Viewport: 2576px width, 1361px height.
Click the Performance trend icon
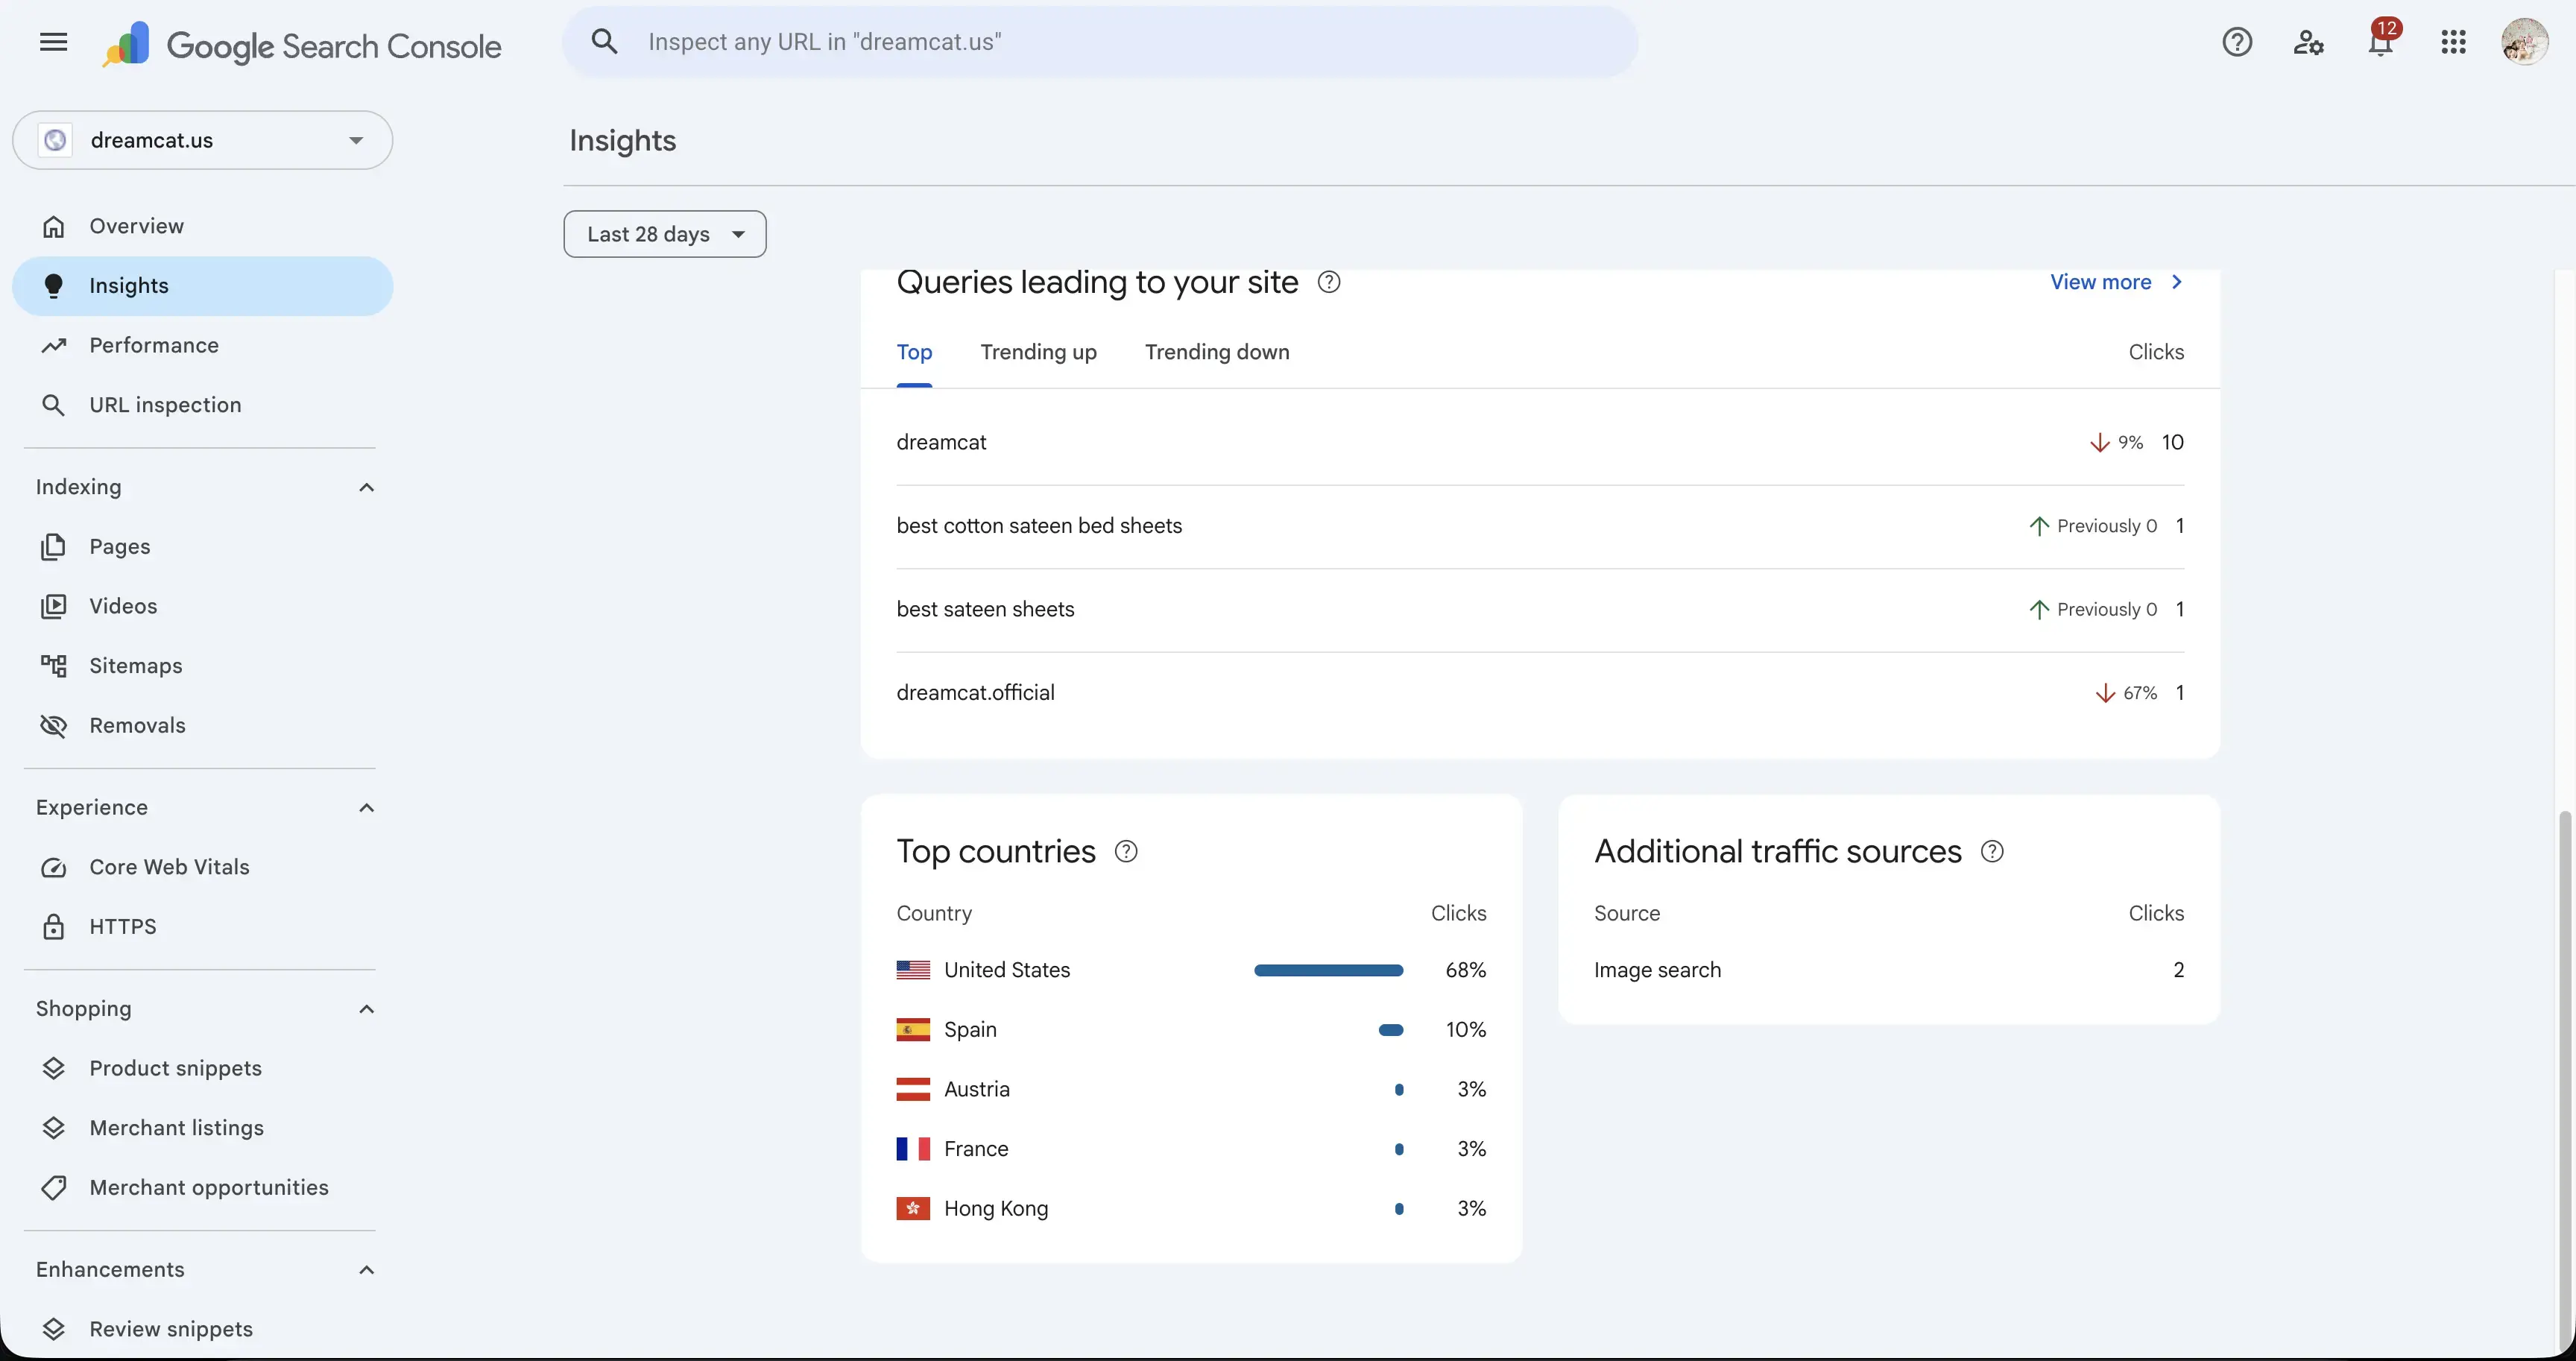(x=53, y=345)
